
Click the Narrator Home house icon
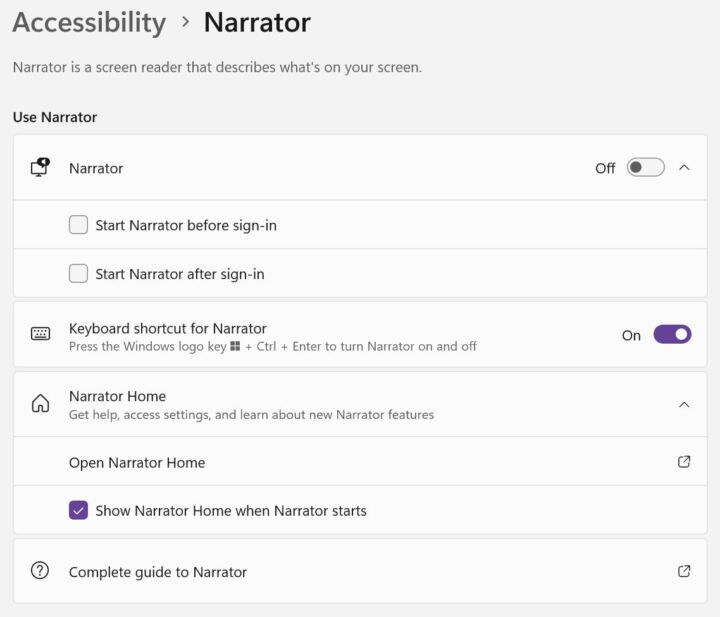[40, 404]
